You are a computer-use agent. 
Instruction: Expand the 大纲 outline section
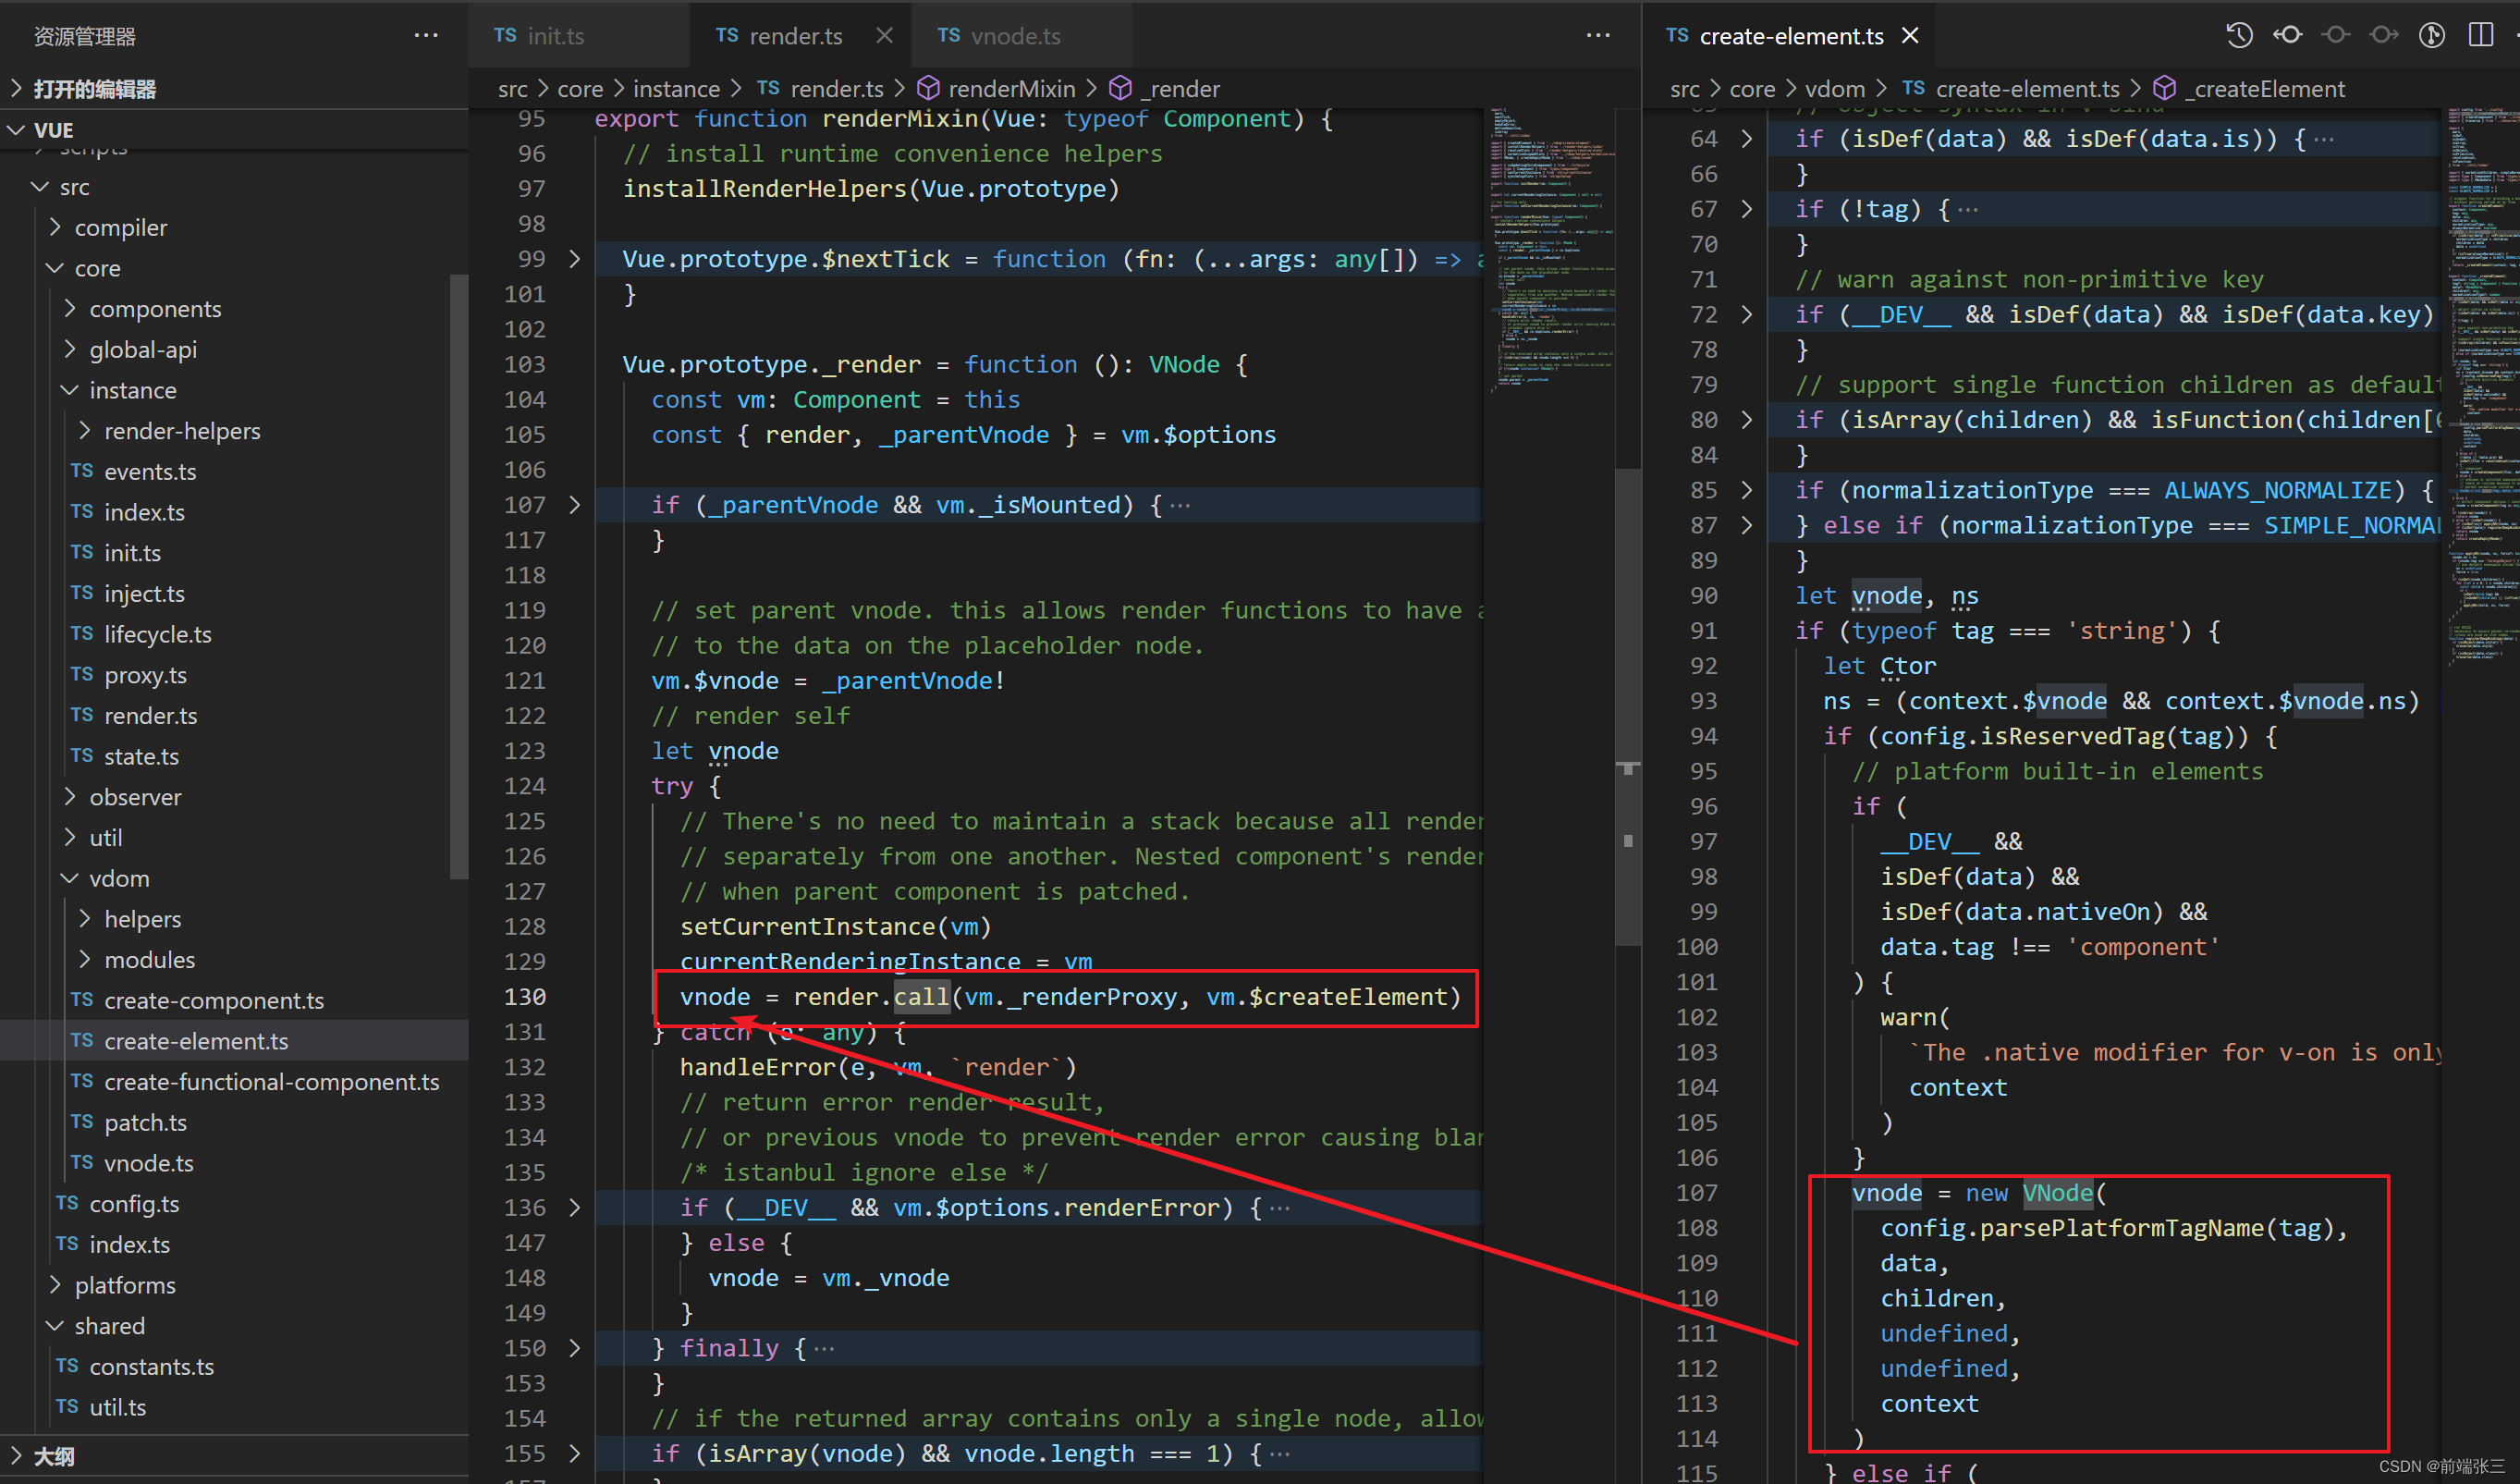tap(234, 1456)
